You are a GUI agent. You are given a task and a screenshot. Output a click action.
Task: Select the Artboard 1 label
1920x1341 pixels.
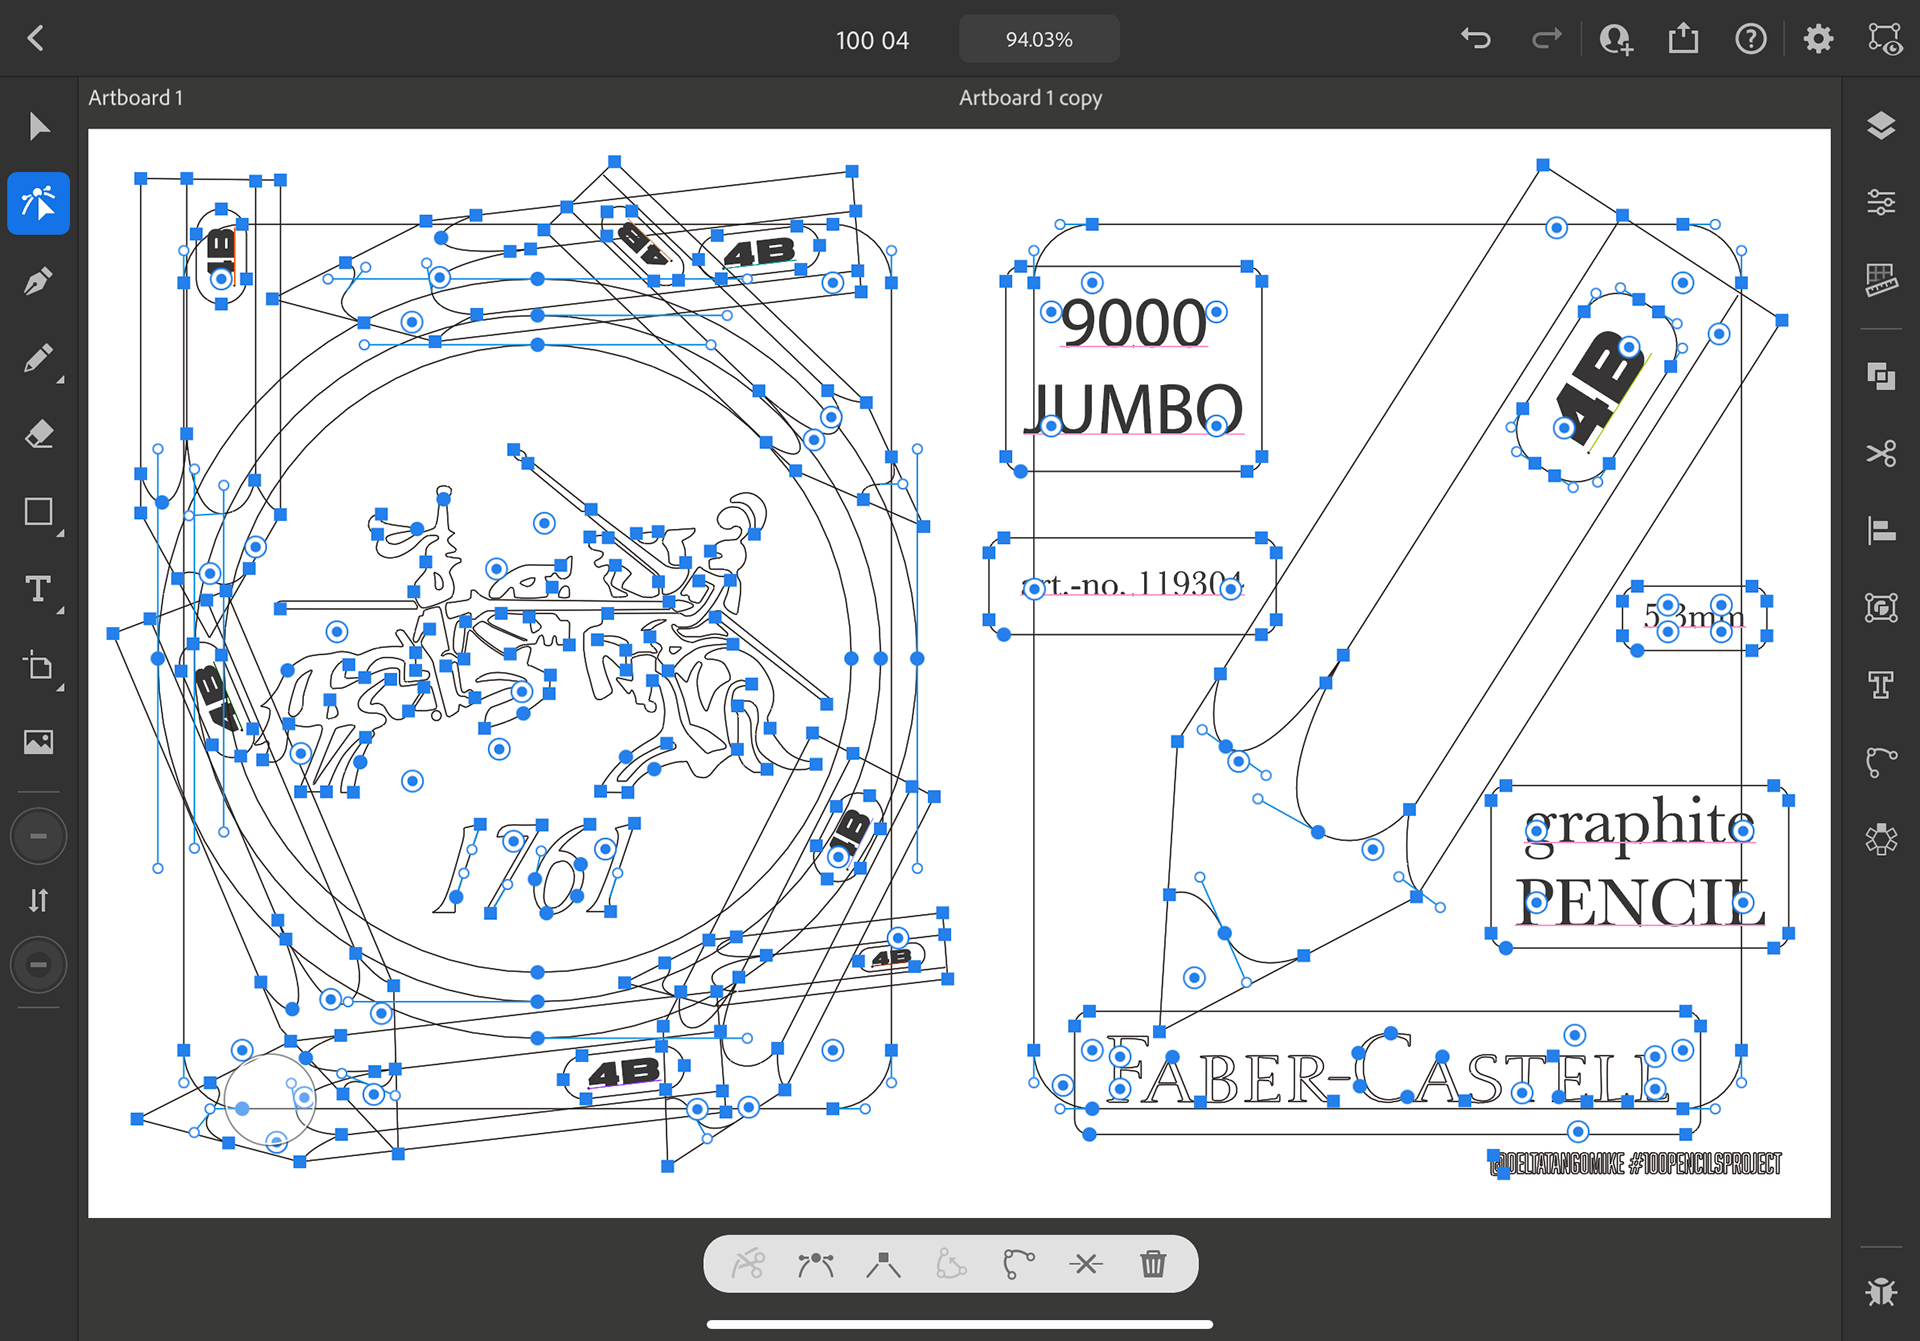(x=135, y=98)
